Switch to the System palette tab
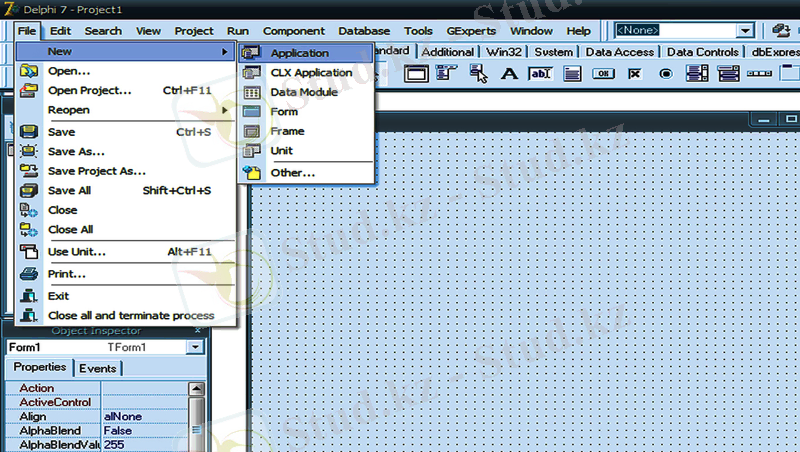Viewport: 800px width, 452px height. [554, 52]
